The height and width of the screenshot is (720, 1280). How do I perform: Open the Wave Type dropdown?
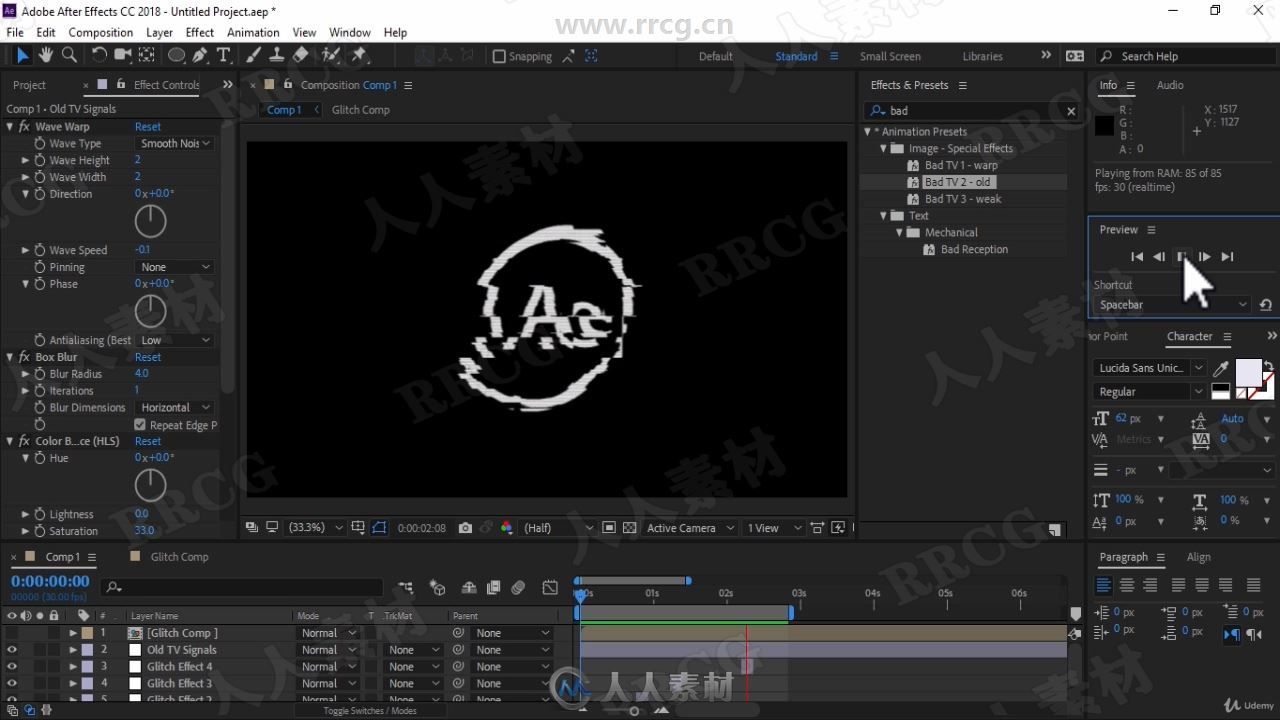174,143
